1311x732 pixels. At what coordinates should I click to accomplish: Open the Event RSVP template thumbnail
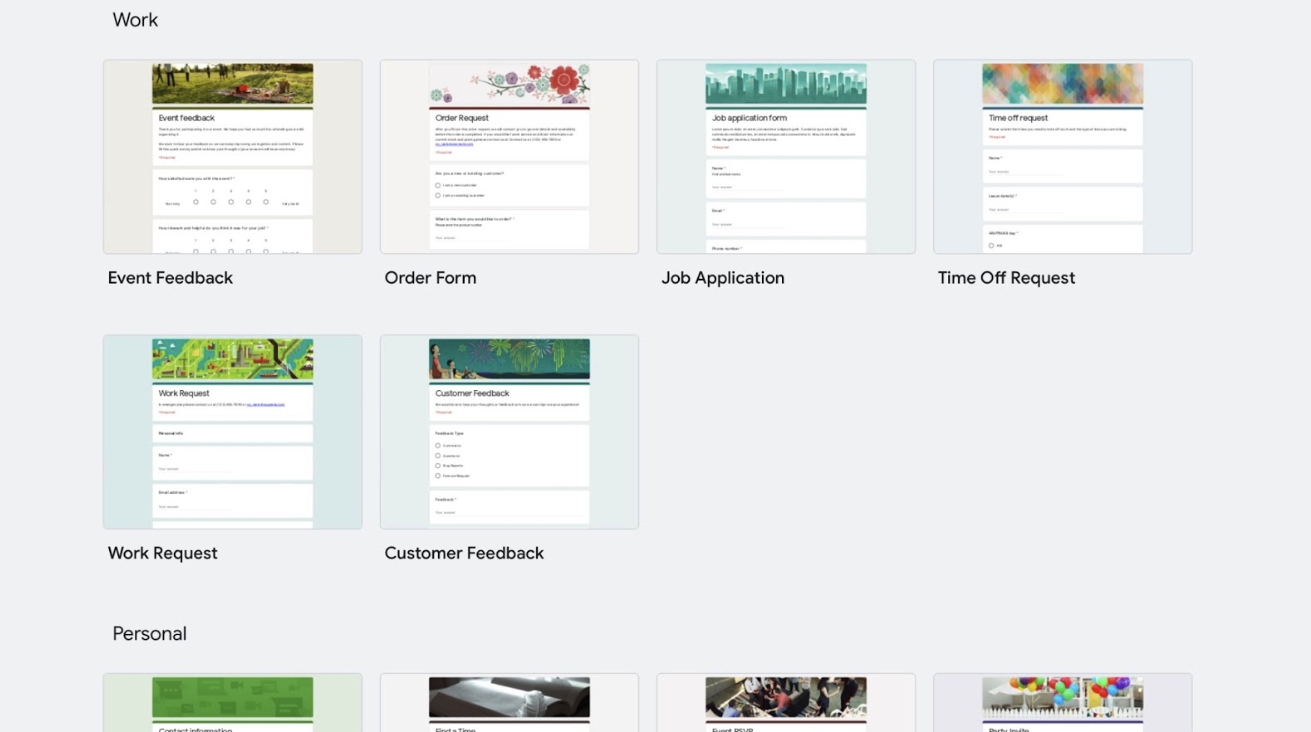(786, 703)
